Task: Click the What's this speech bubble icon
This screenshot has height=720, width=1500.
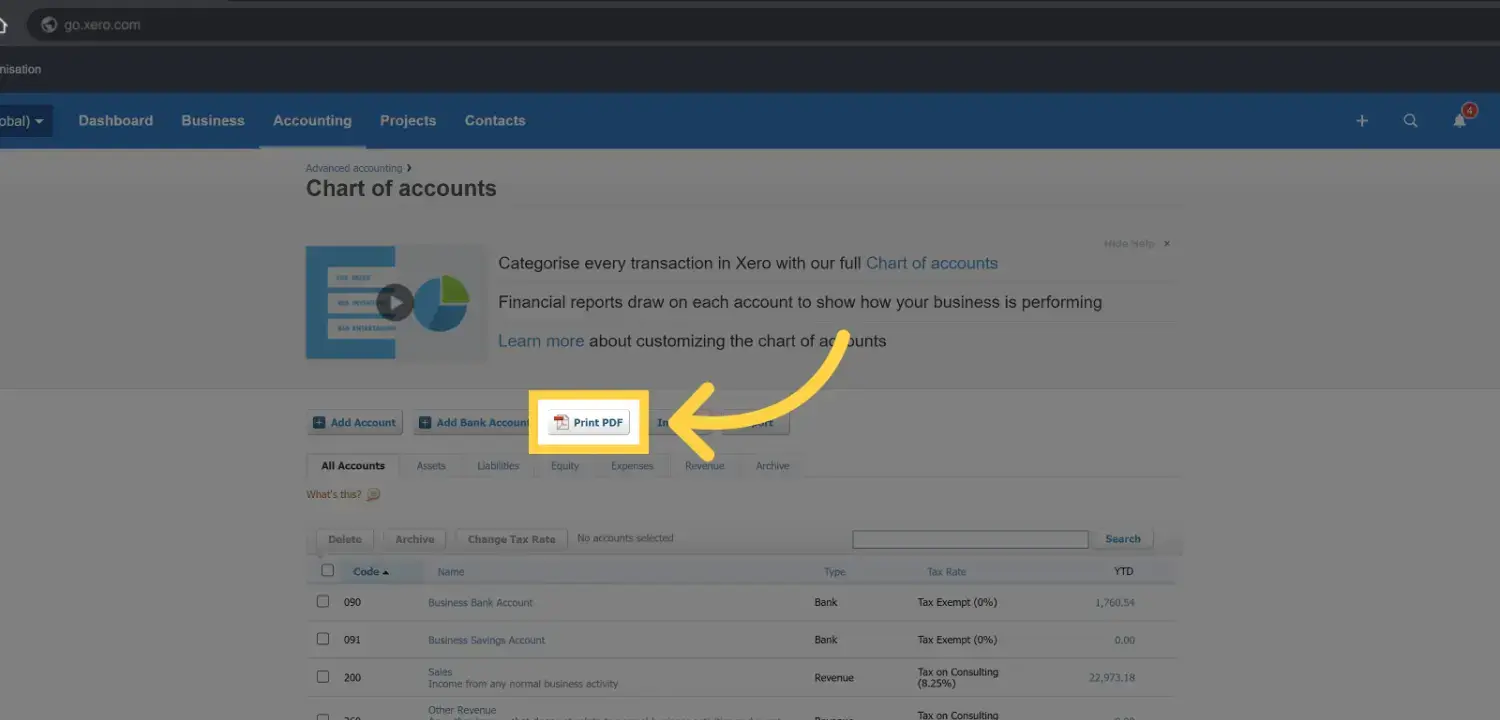Action: (374, 495)
